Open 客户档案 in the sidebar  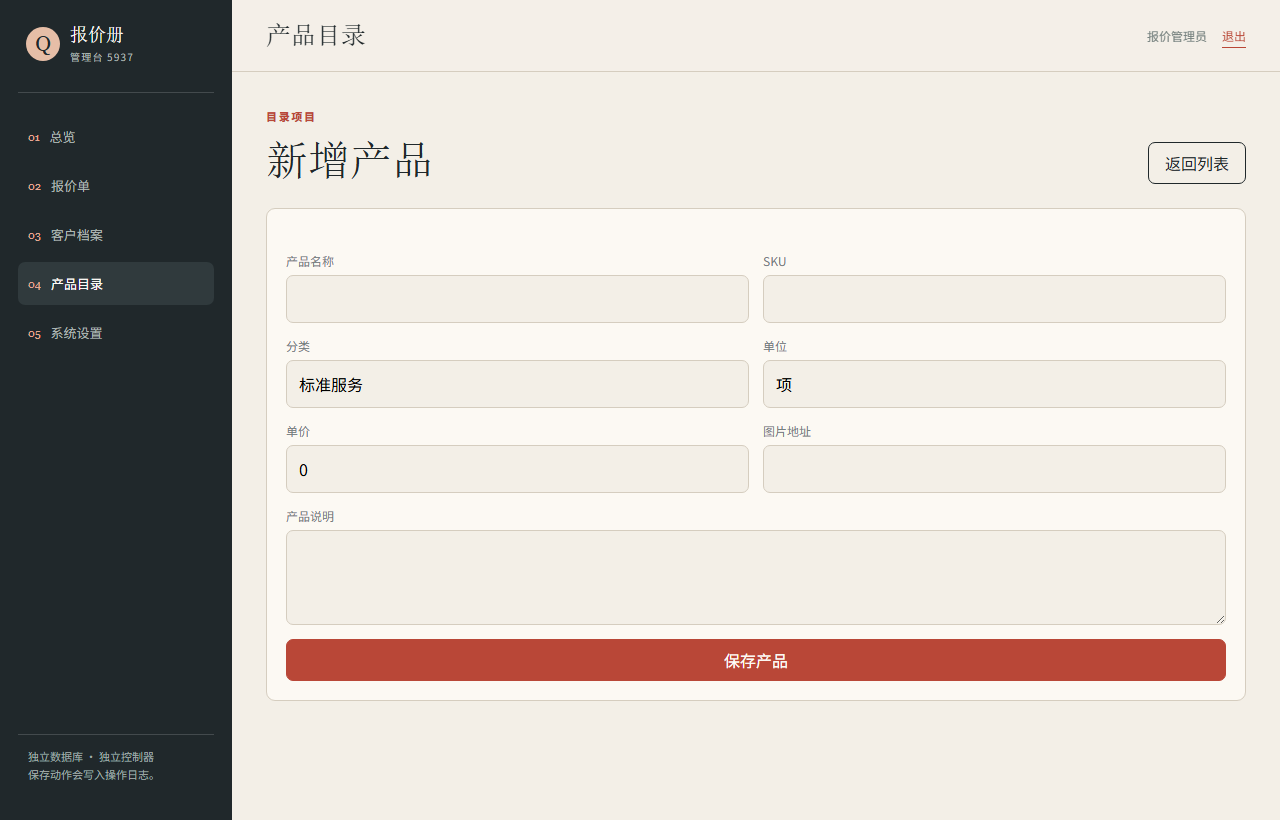point(116,235)
